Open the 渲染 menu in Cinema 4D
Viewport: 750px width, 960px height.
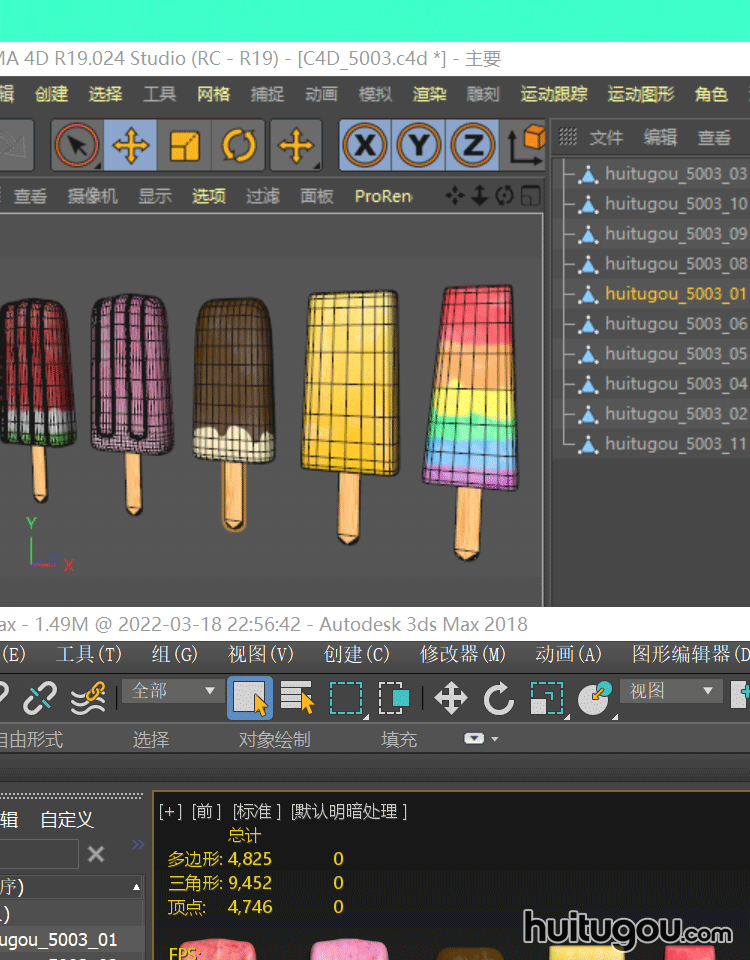tap(429, 94)
